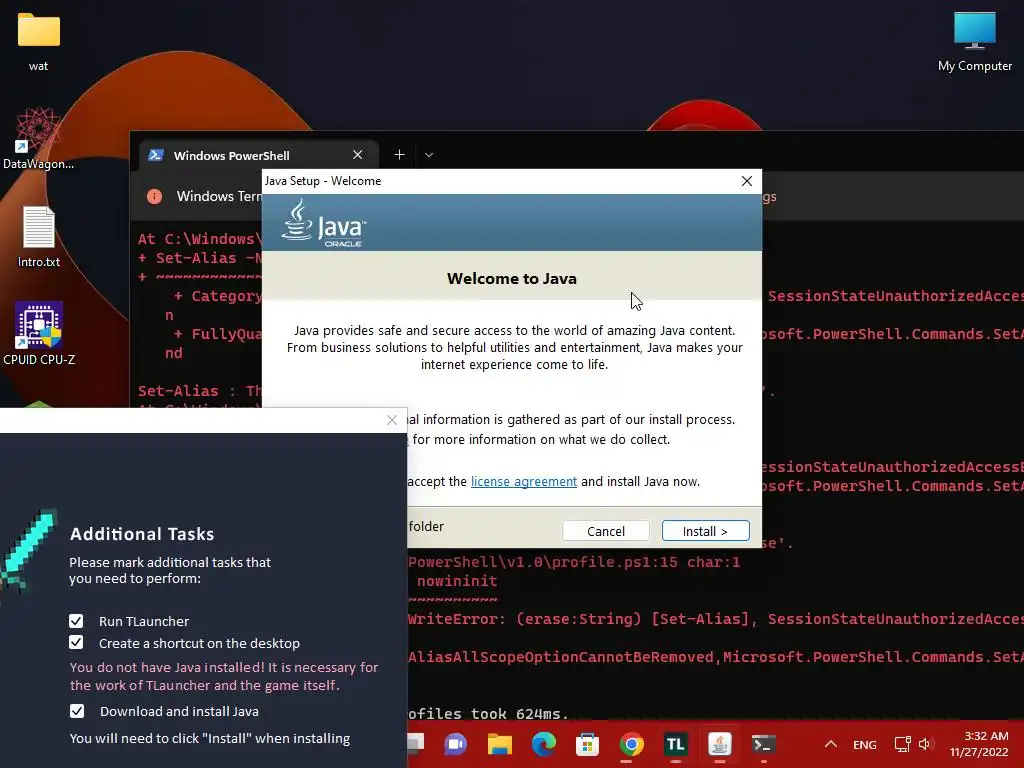
Task: Open the clock showing 3:32 AM
Action: tap(978, 744)
